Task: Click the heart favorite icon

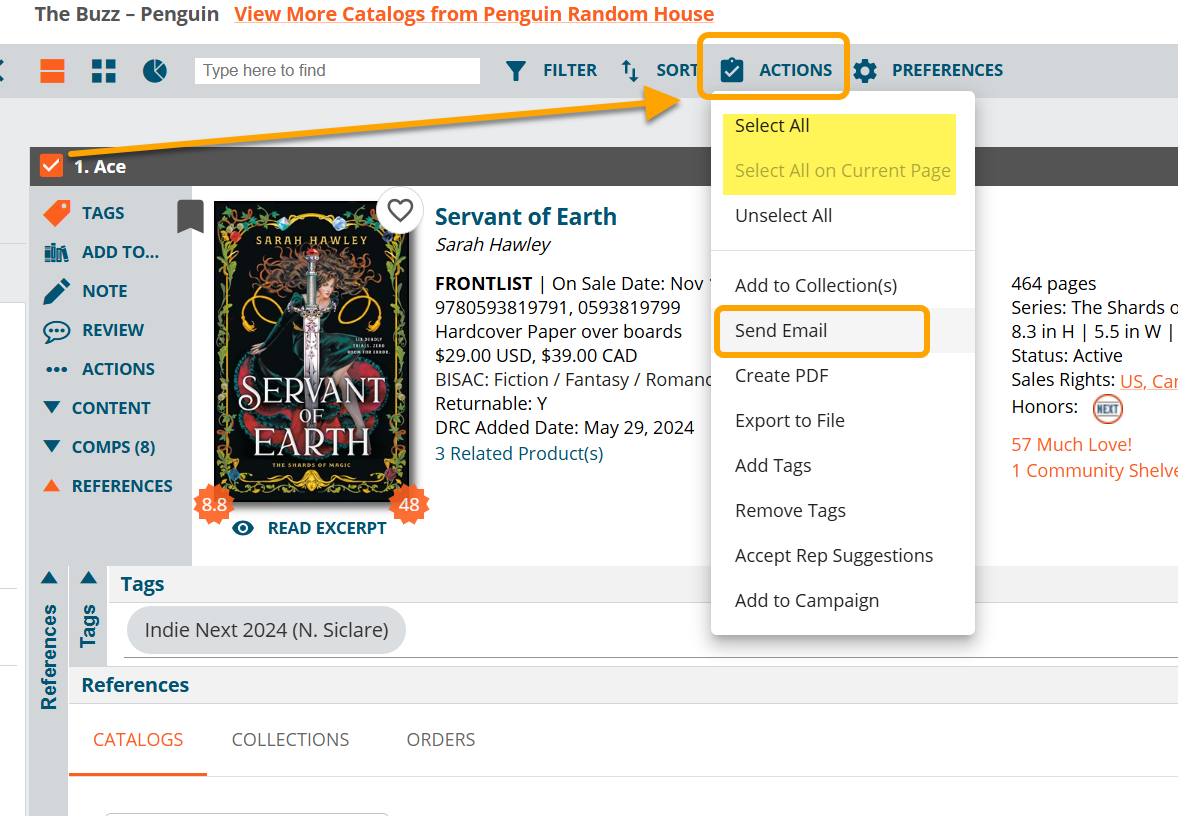Action: [x=400, y=211]
